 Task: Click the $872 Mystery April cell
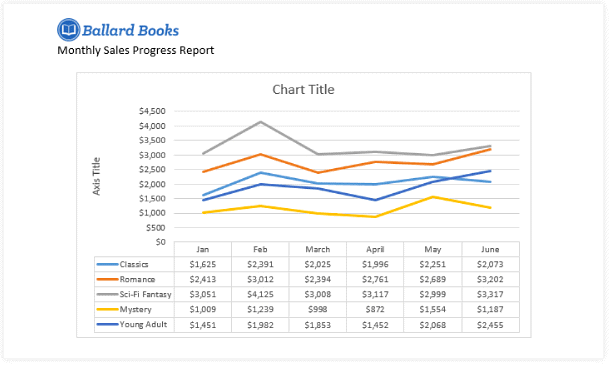(375, 309)
